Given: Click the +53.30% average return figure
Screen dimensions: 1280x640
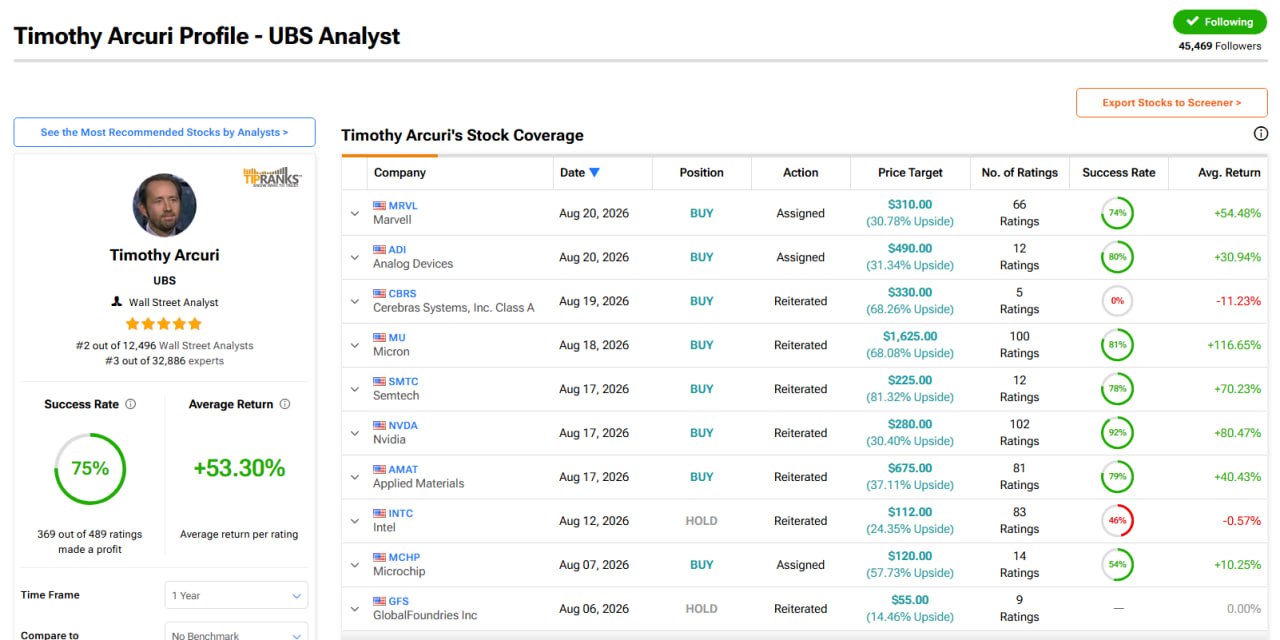Looking at the screenshot, I should pos(240,468).
